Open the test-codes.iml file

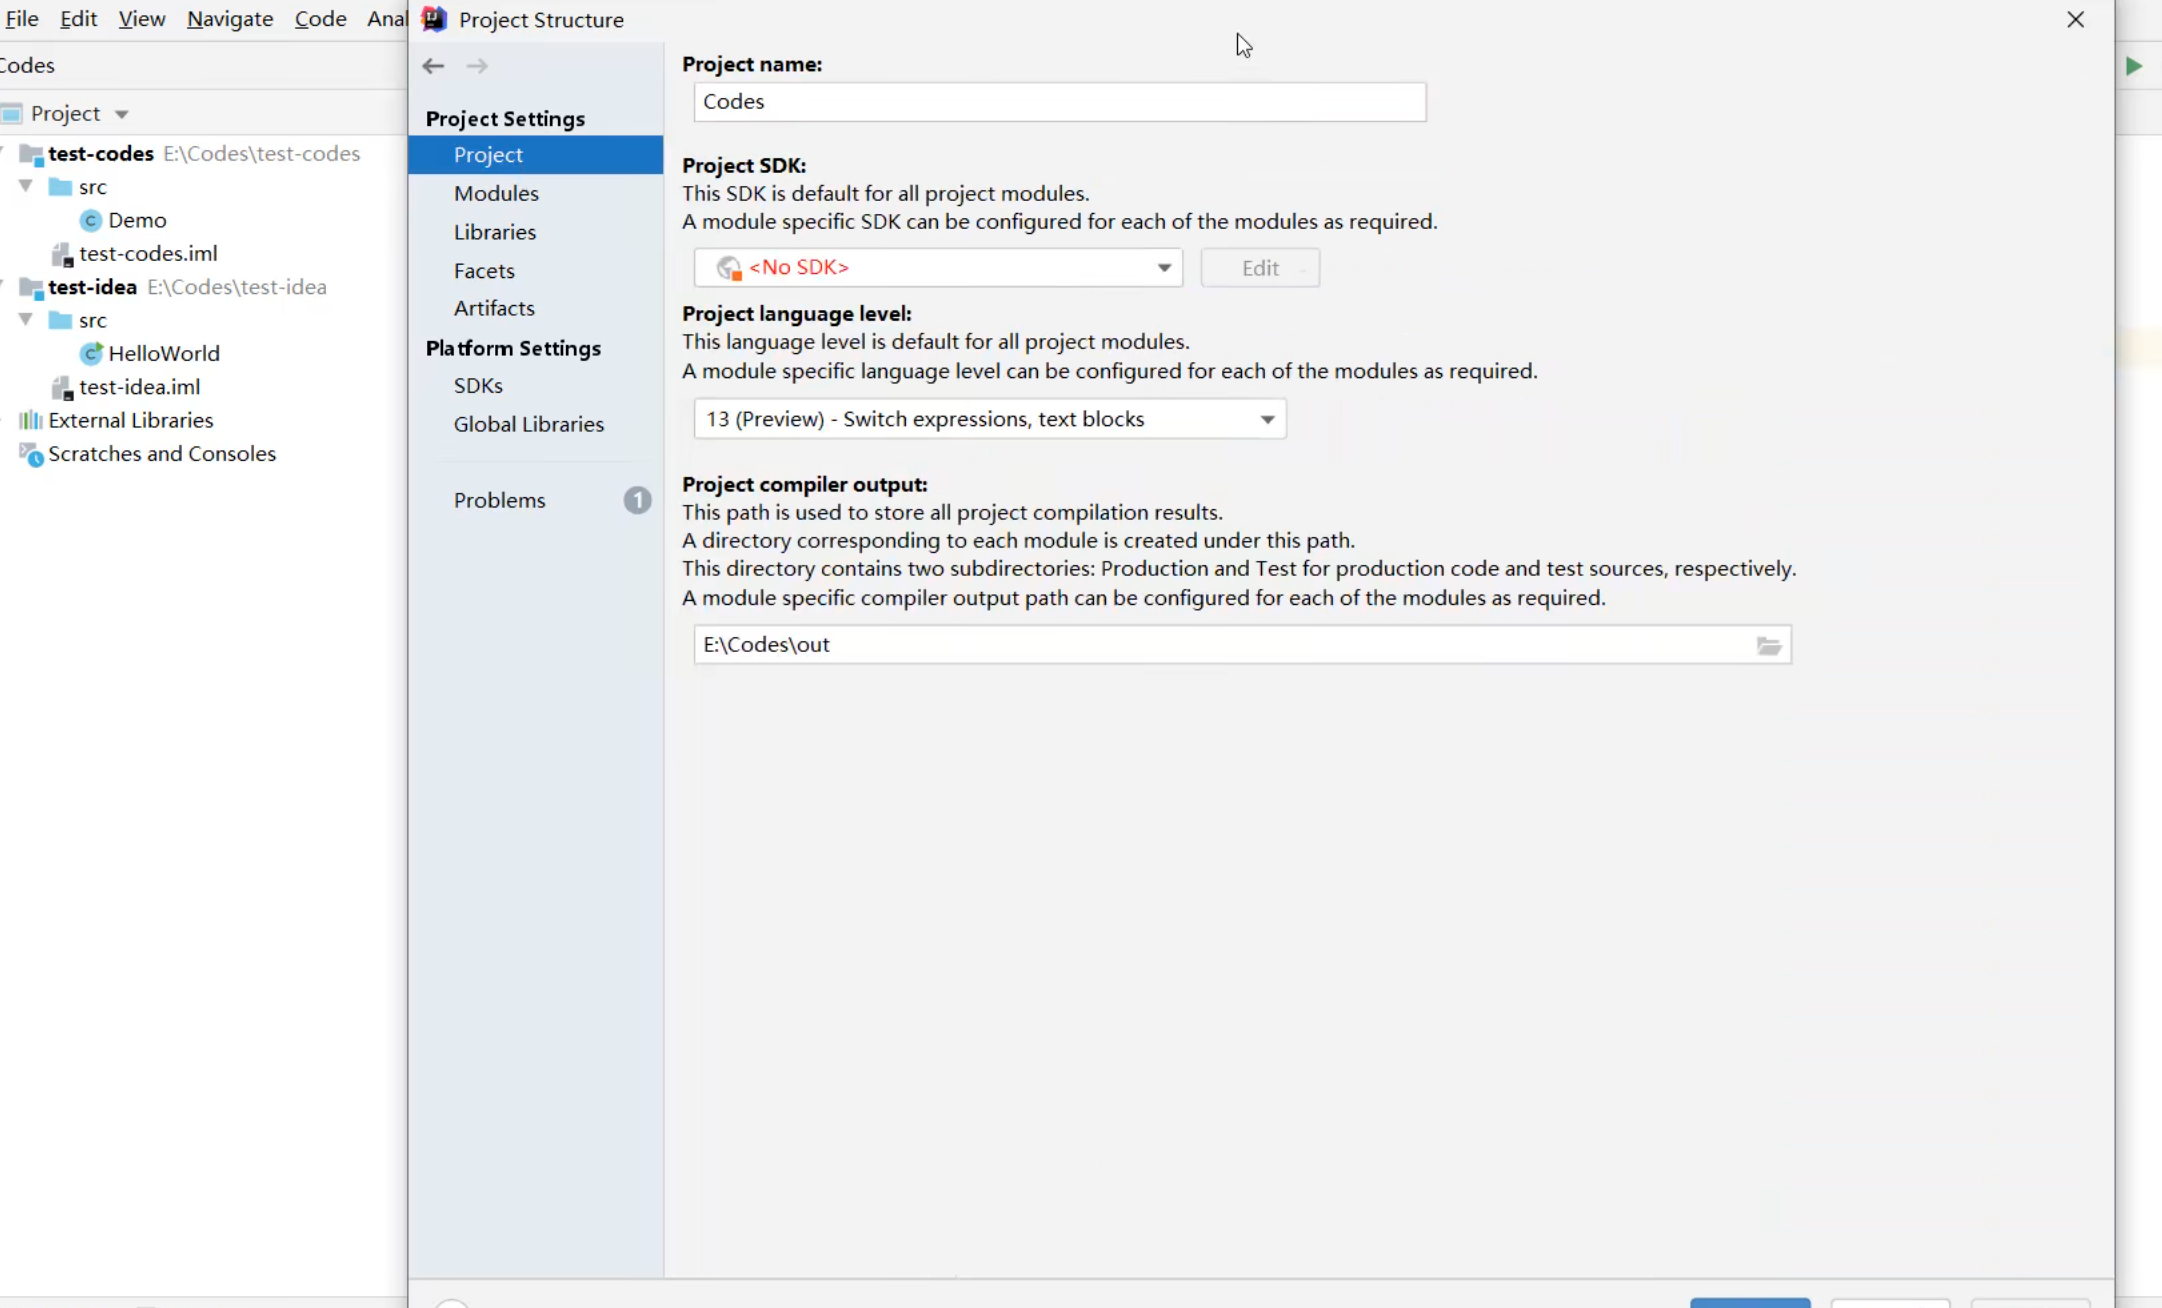(147, 253)
